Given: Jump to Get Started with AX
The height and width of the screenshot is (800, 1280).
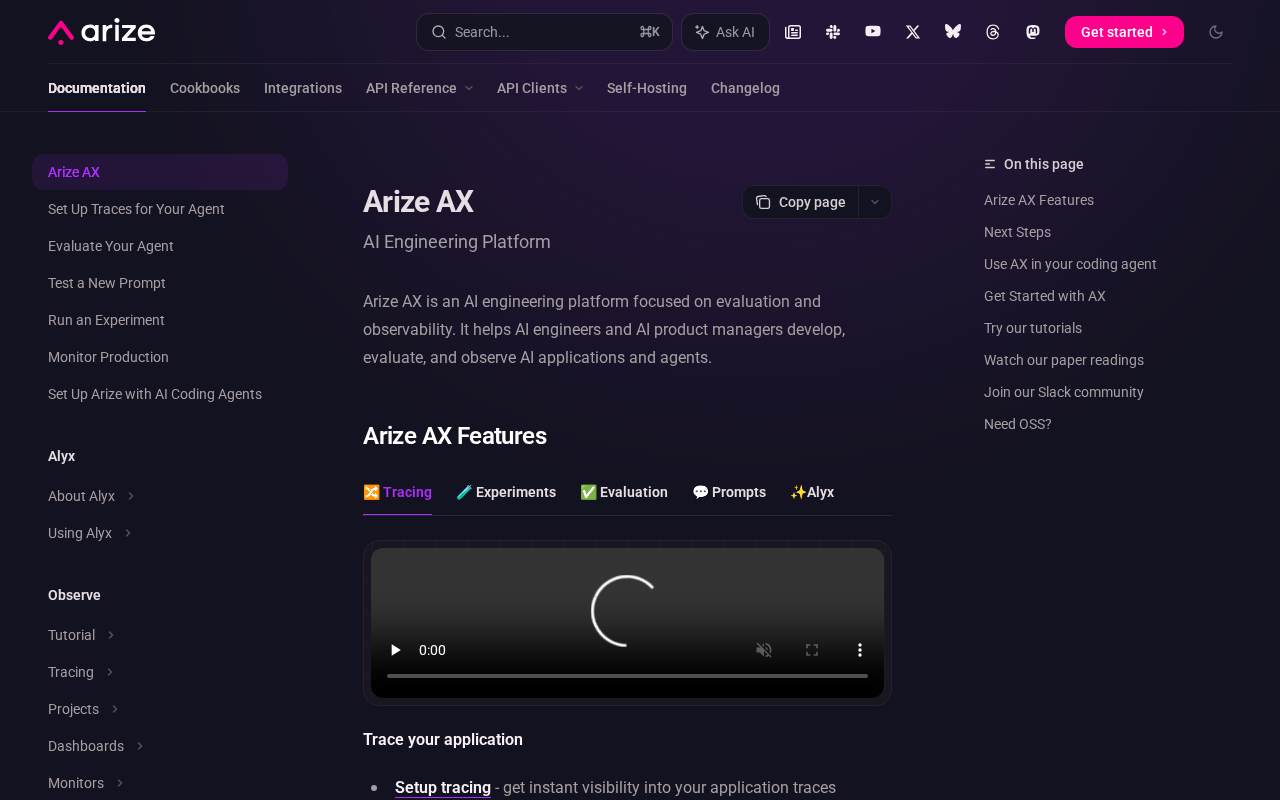Looking at the screenshot, I should pos(1045,296).
